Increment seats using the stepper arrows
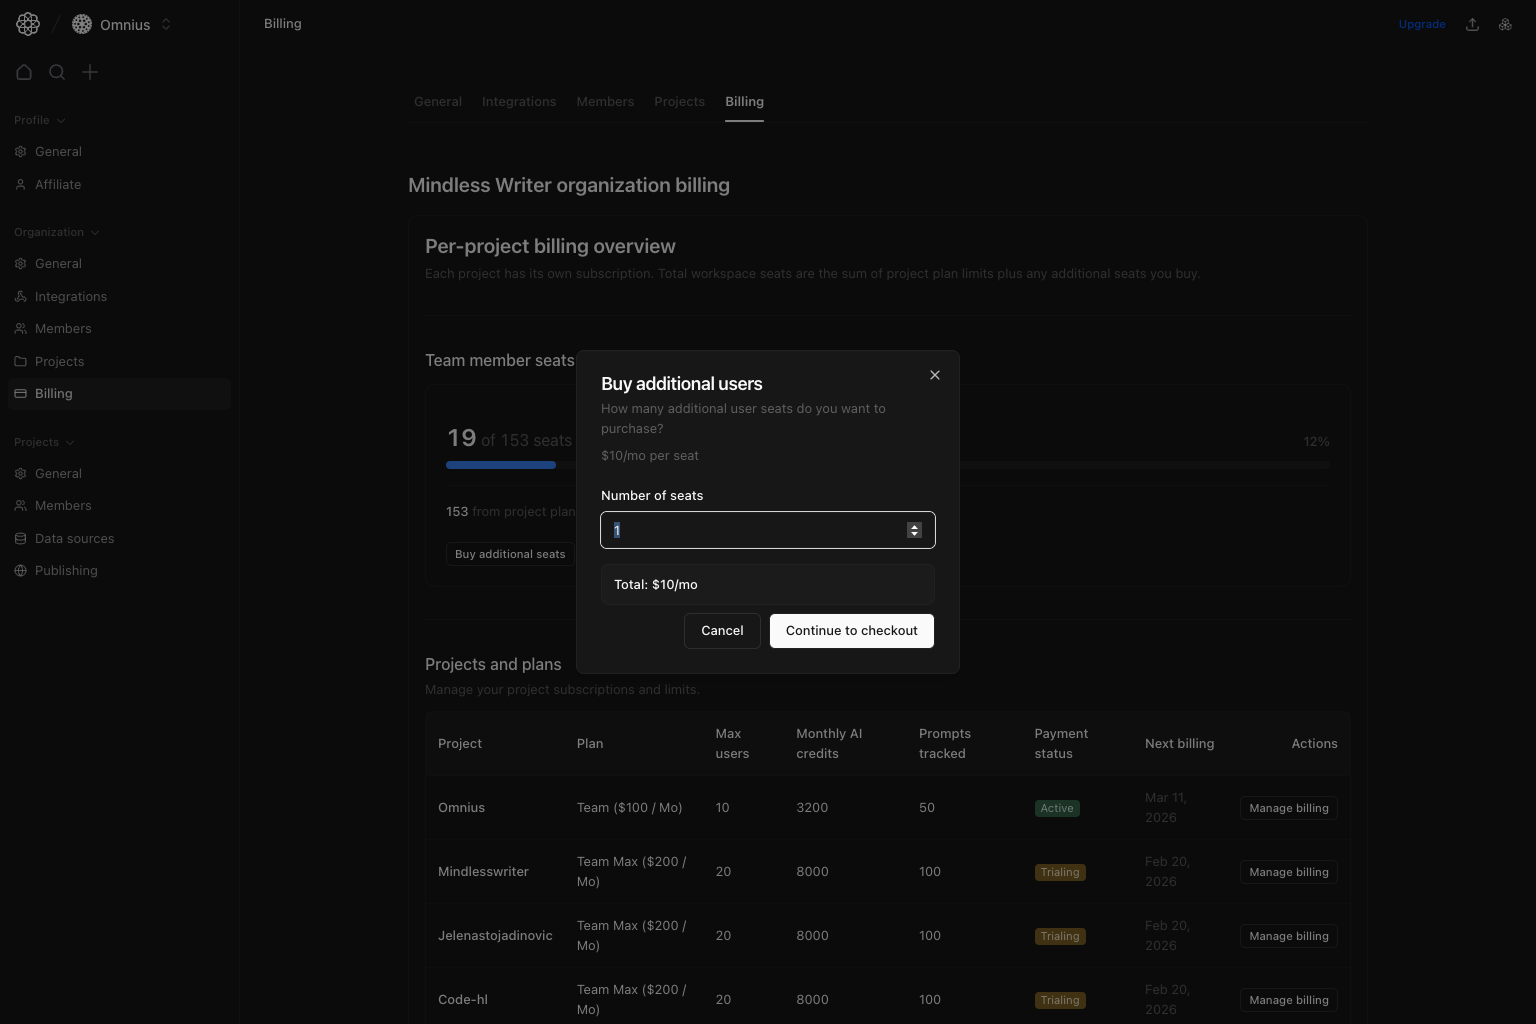Image resolution: width=1536 pixels, height=1024 pixels. (913, 526)
